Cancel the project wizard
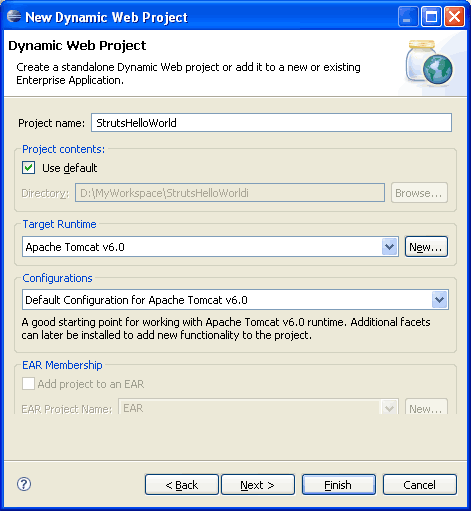 [x=420, y=485]
